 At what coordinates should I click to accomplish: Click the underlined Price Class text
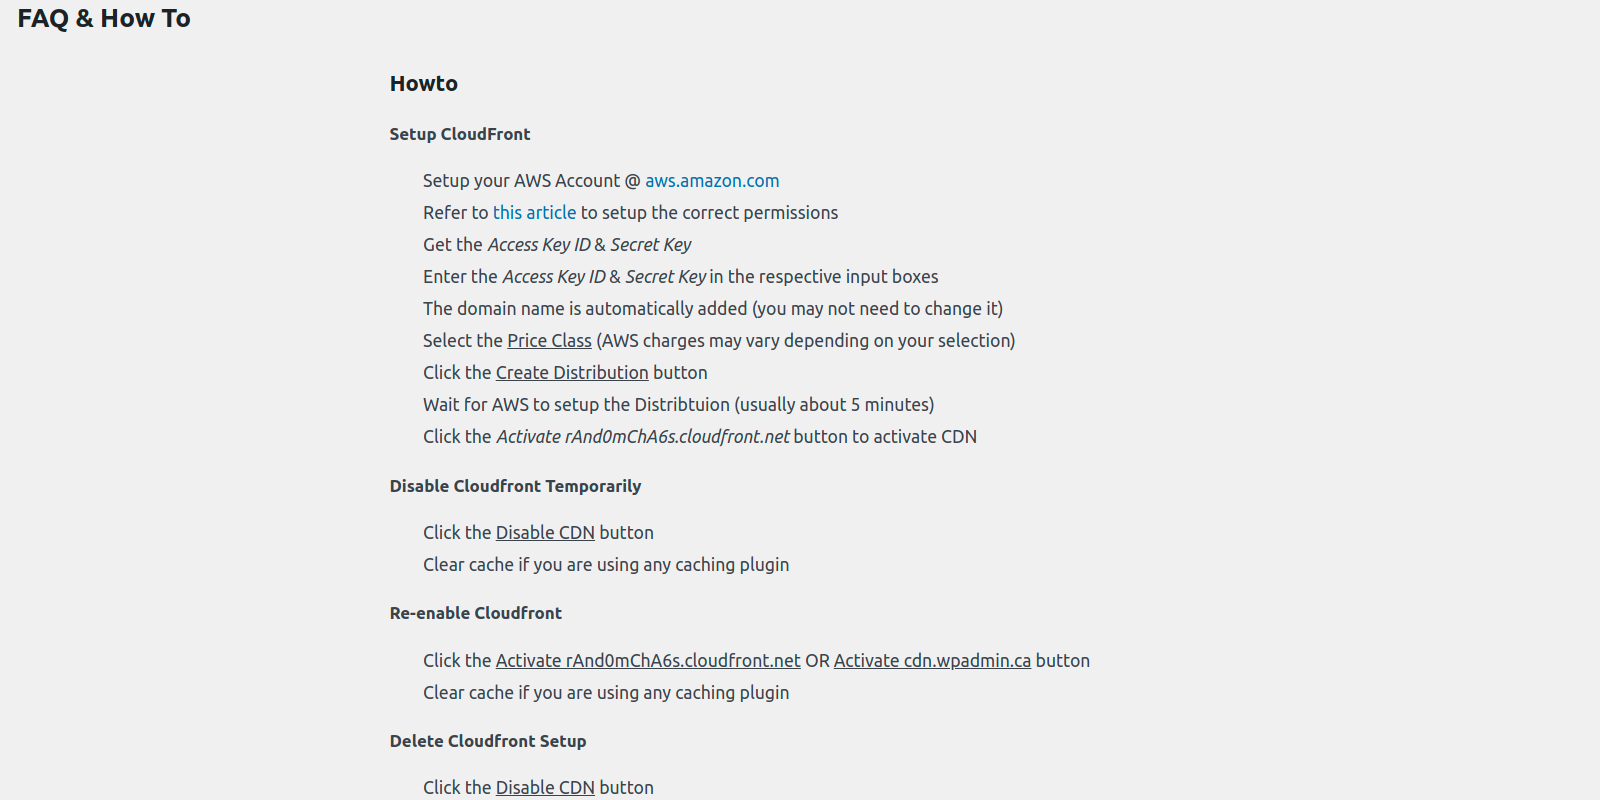coord(549,341)
